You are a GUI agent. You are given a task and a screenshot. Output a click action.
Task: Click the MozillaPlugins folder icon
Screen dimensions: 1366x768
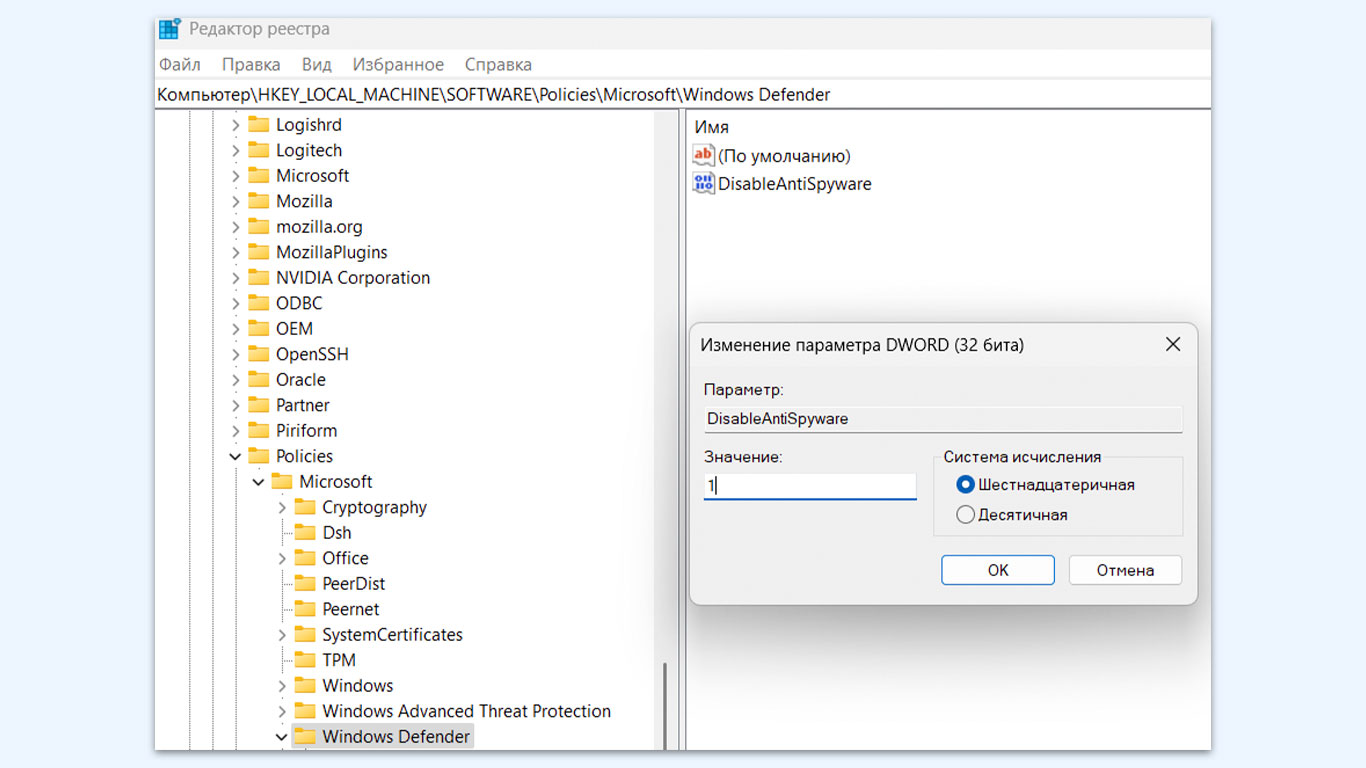click(x=259, y=252)
